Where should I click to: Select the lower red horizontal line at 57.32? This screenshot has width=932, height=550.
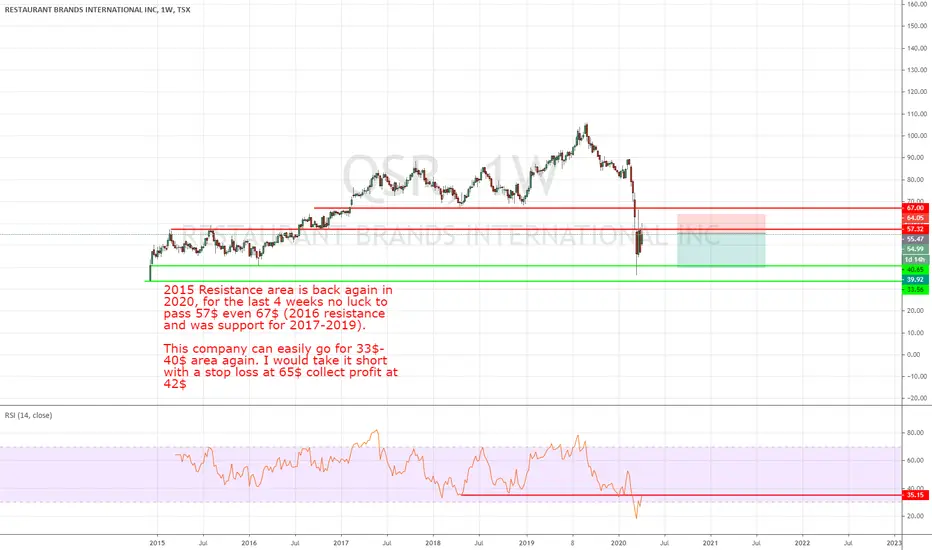(x=535, y=229)
